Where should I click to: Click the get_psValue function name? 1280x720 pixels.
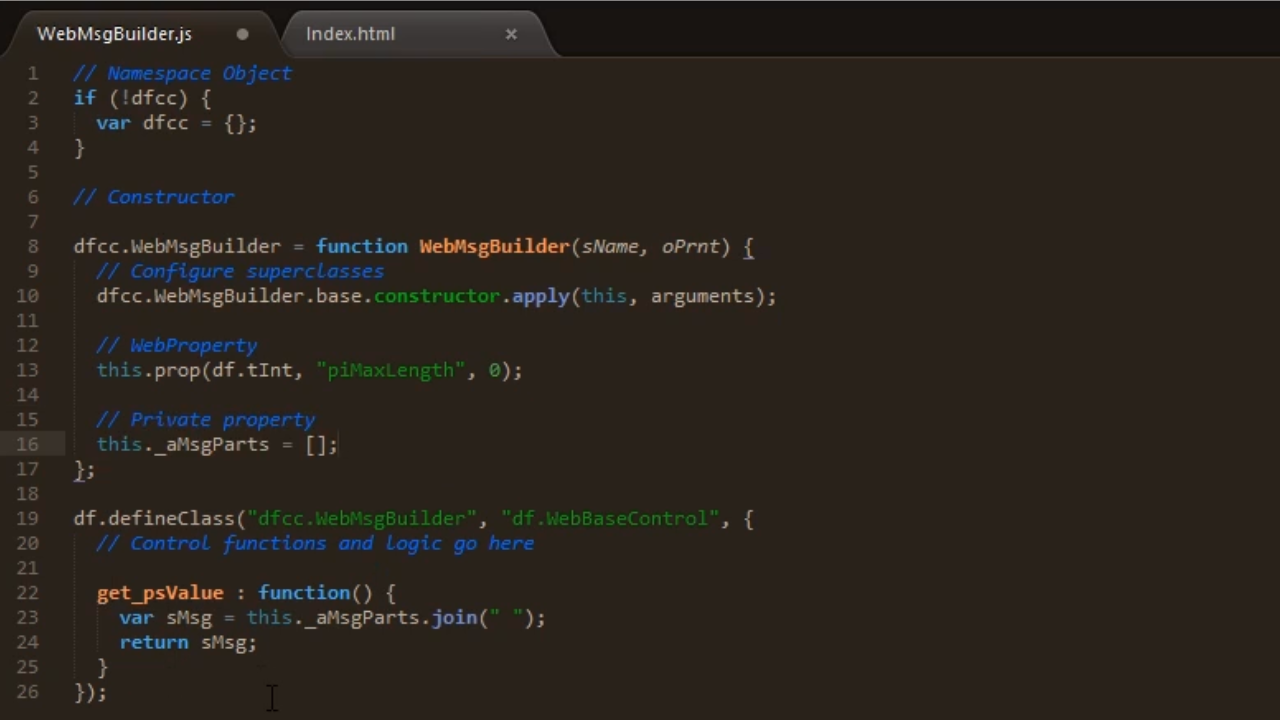160,593
